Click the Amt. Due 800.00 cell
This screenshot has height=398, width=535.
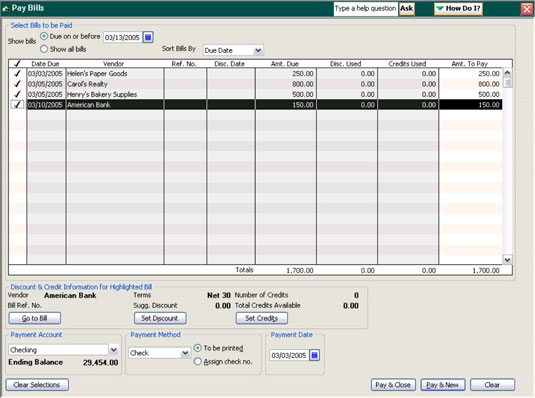286,84
